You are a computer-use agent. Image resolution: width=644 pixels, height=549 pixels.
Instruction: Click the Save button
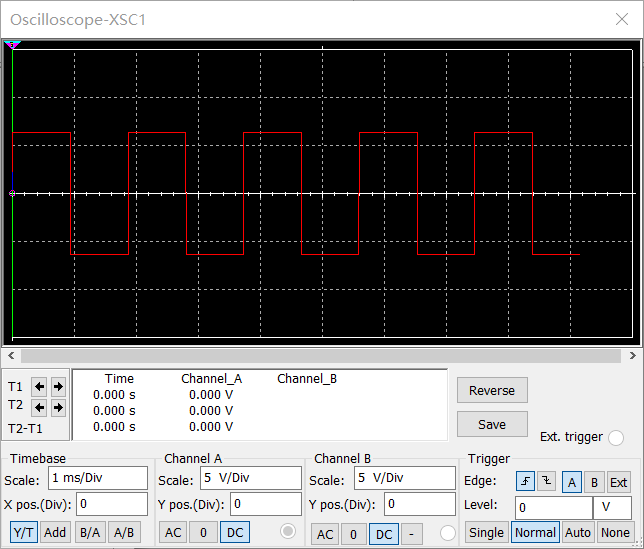tap(492, 424)
